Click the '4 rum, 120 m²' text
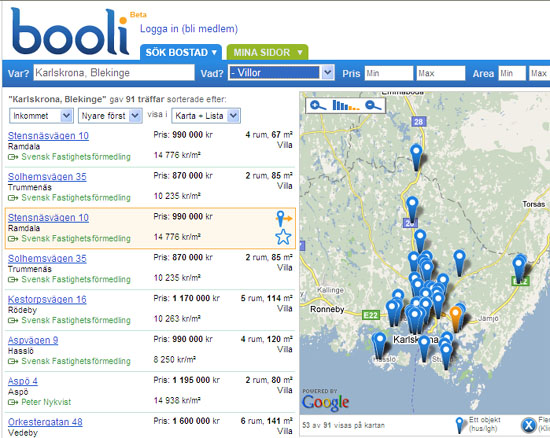This screenshot has width=550, height=438. [267, 339]
